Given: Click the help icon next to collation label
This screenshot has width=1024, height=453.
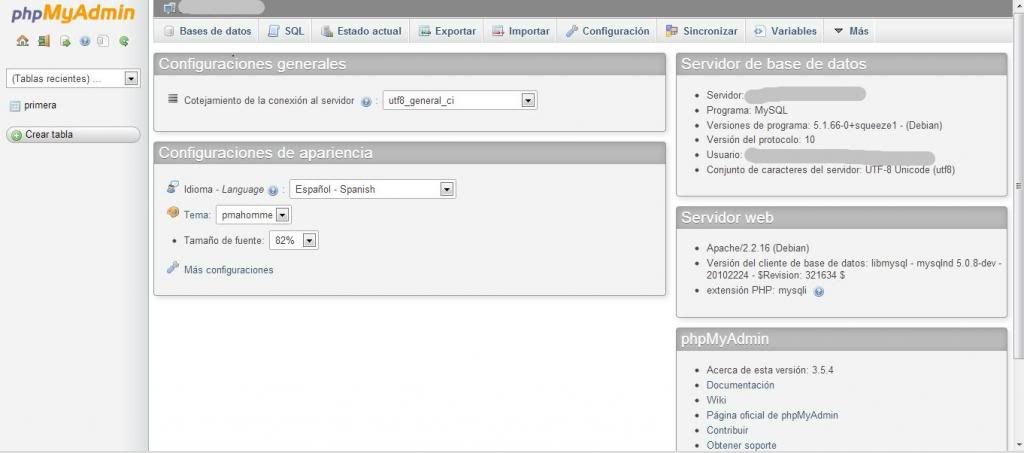Looking at the screenshot, I should click(x=366, y=102).
